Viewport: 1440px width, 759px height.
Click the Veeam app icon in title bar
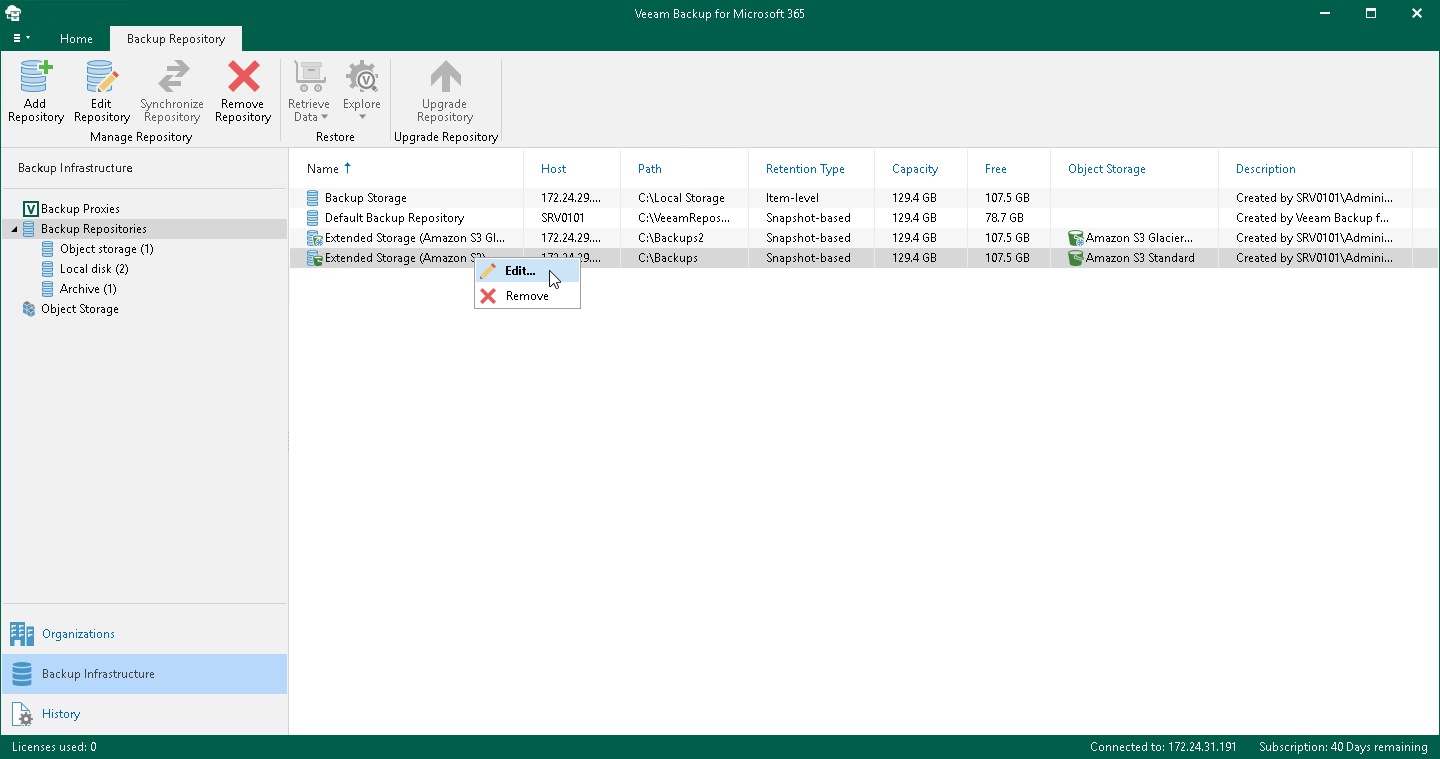tap(14, 13)
